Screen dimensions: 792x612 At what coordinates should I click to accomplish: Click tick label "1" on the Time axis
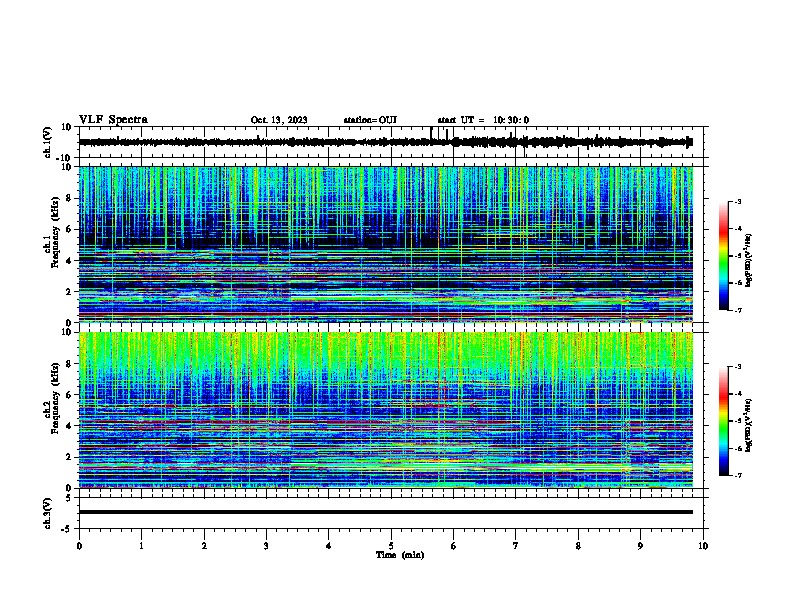141,546
